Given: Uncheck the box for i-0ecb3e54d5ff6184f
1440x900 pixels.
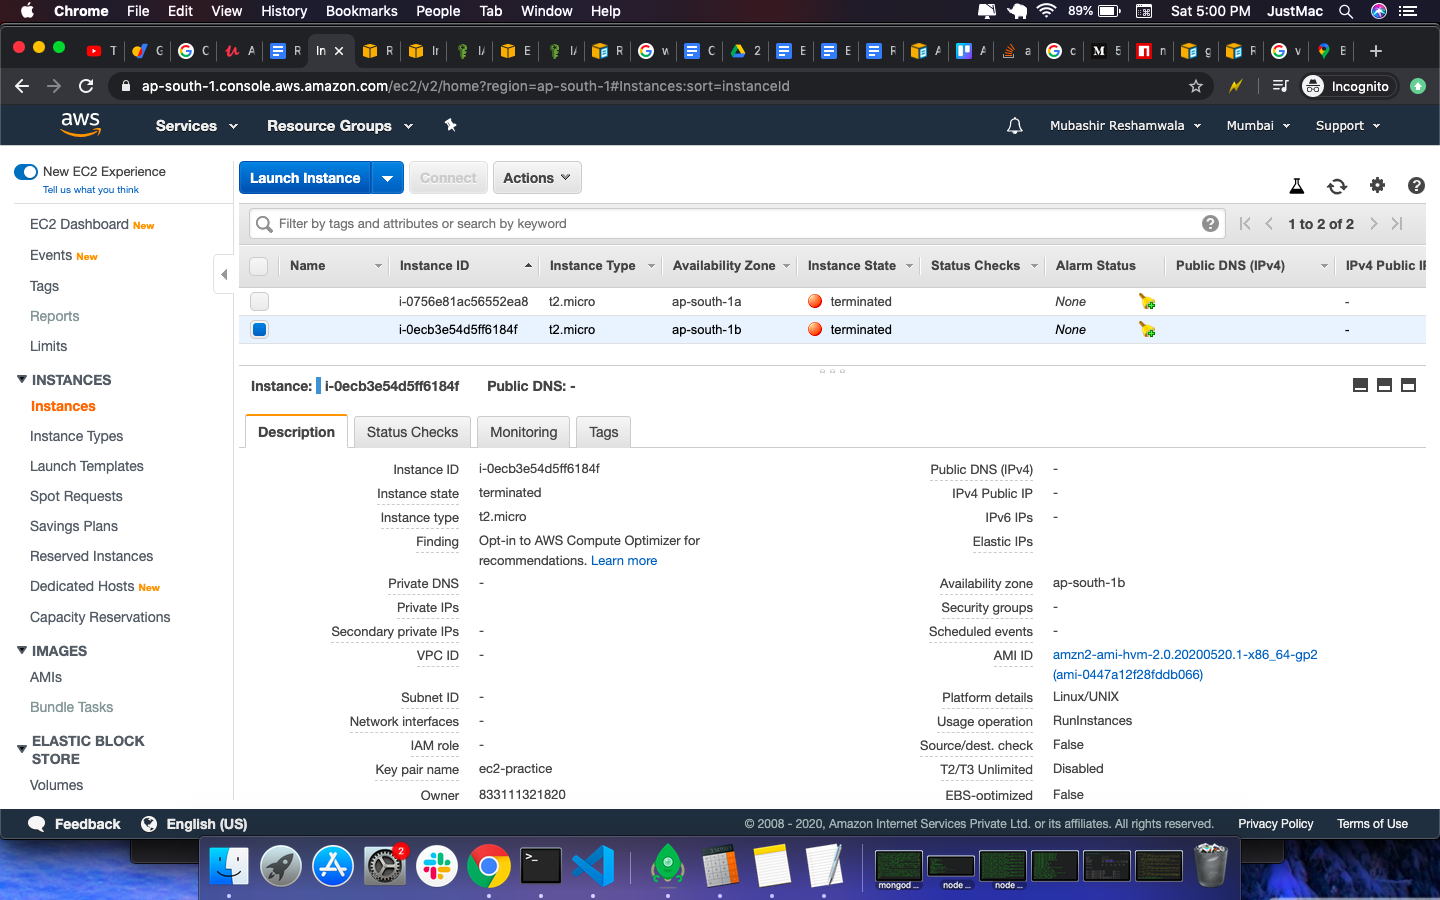Looking at the screenshot, I should click(259, 329).
